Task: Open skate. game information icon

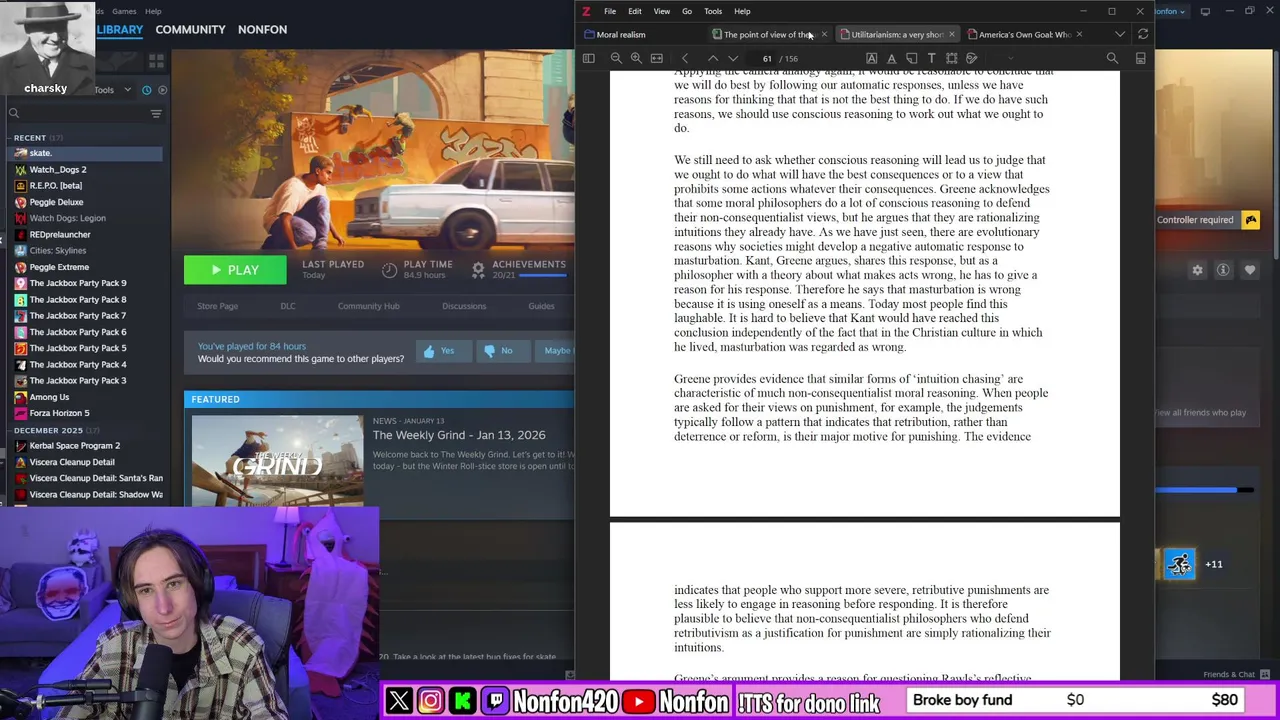Action: point(1223,270)
